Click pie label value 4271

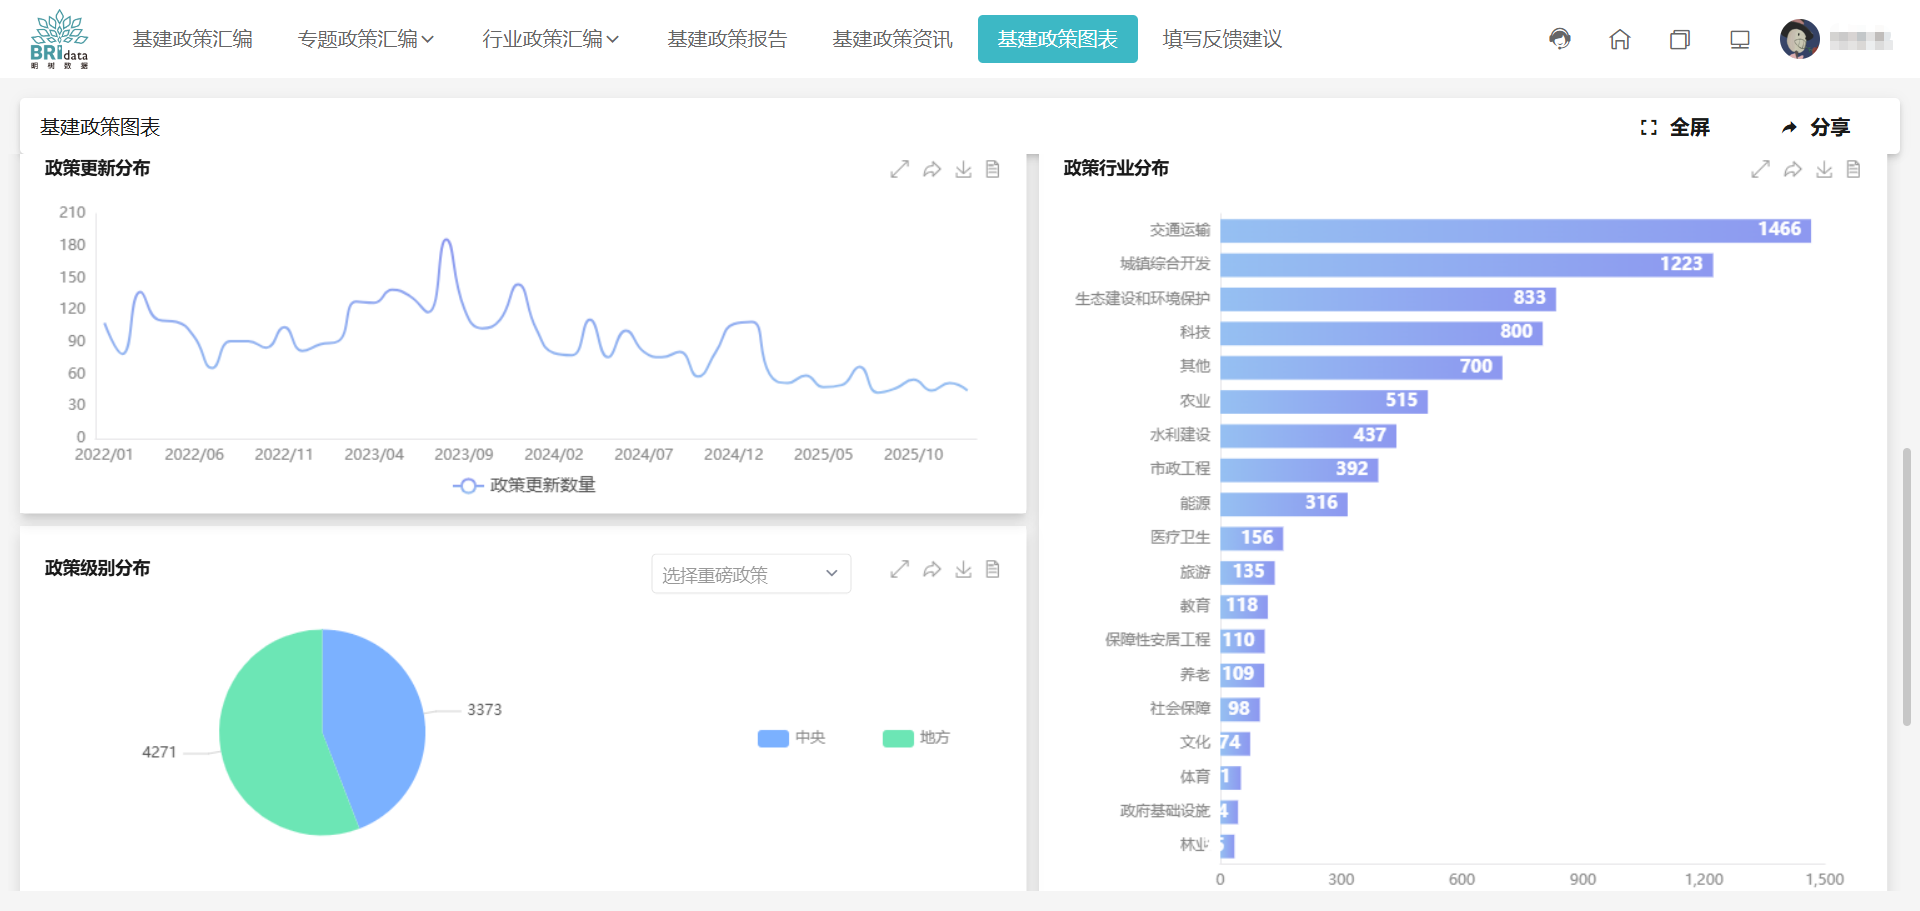tap(159, 752)
